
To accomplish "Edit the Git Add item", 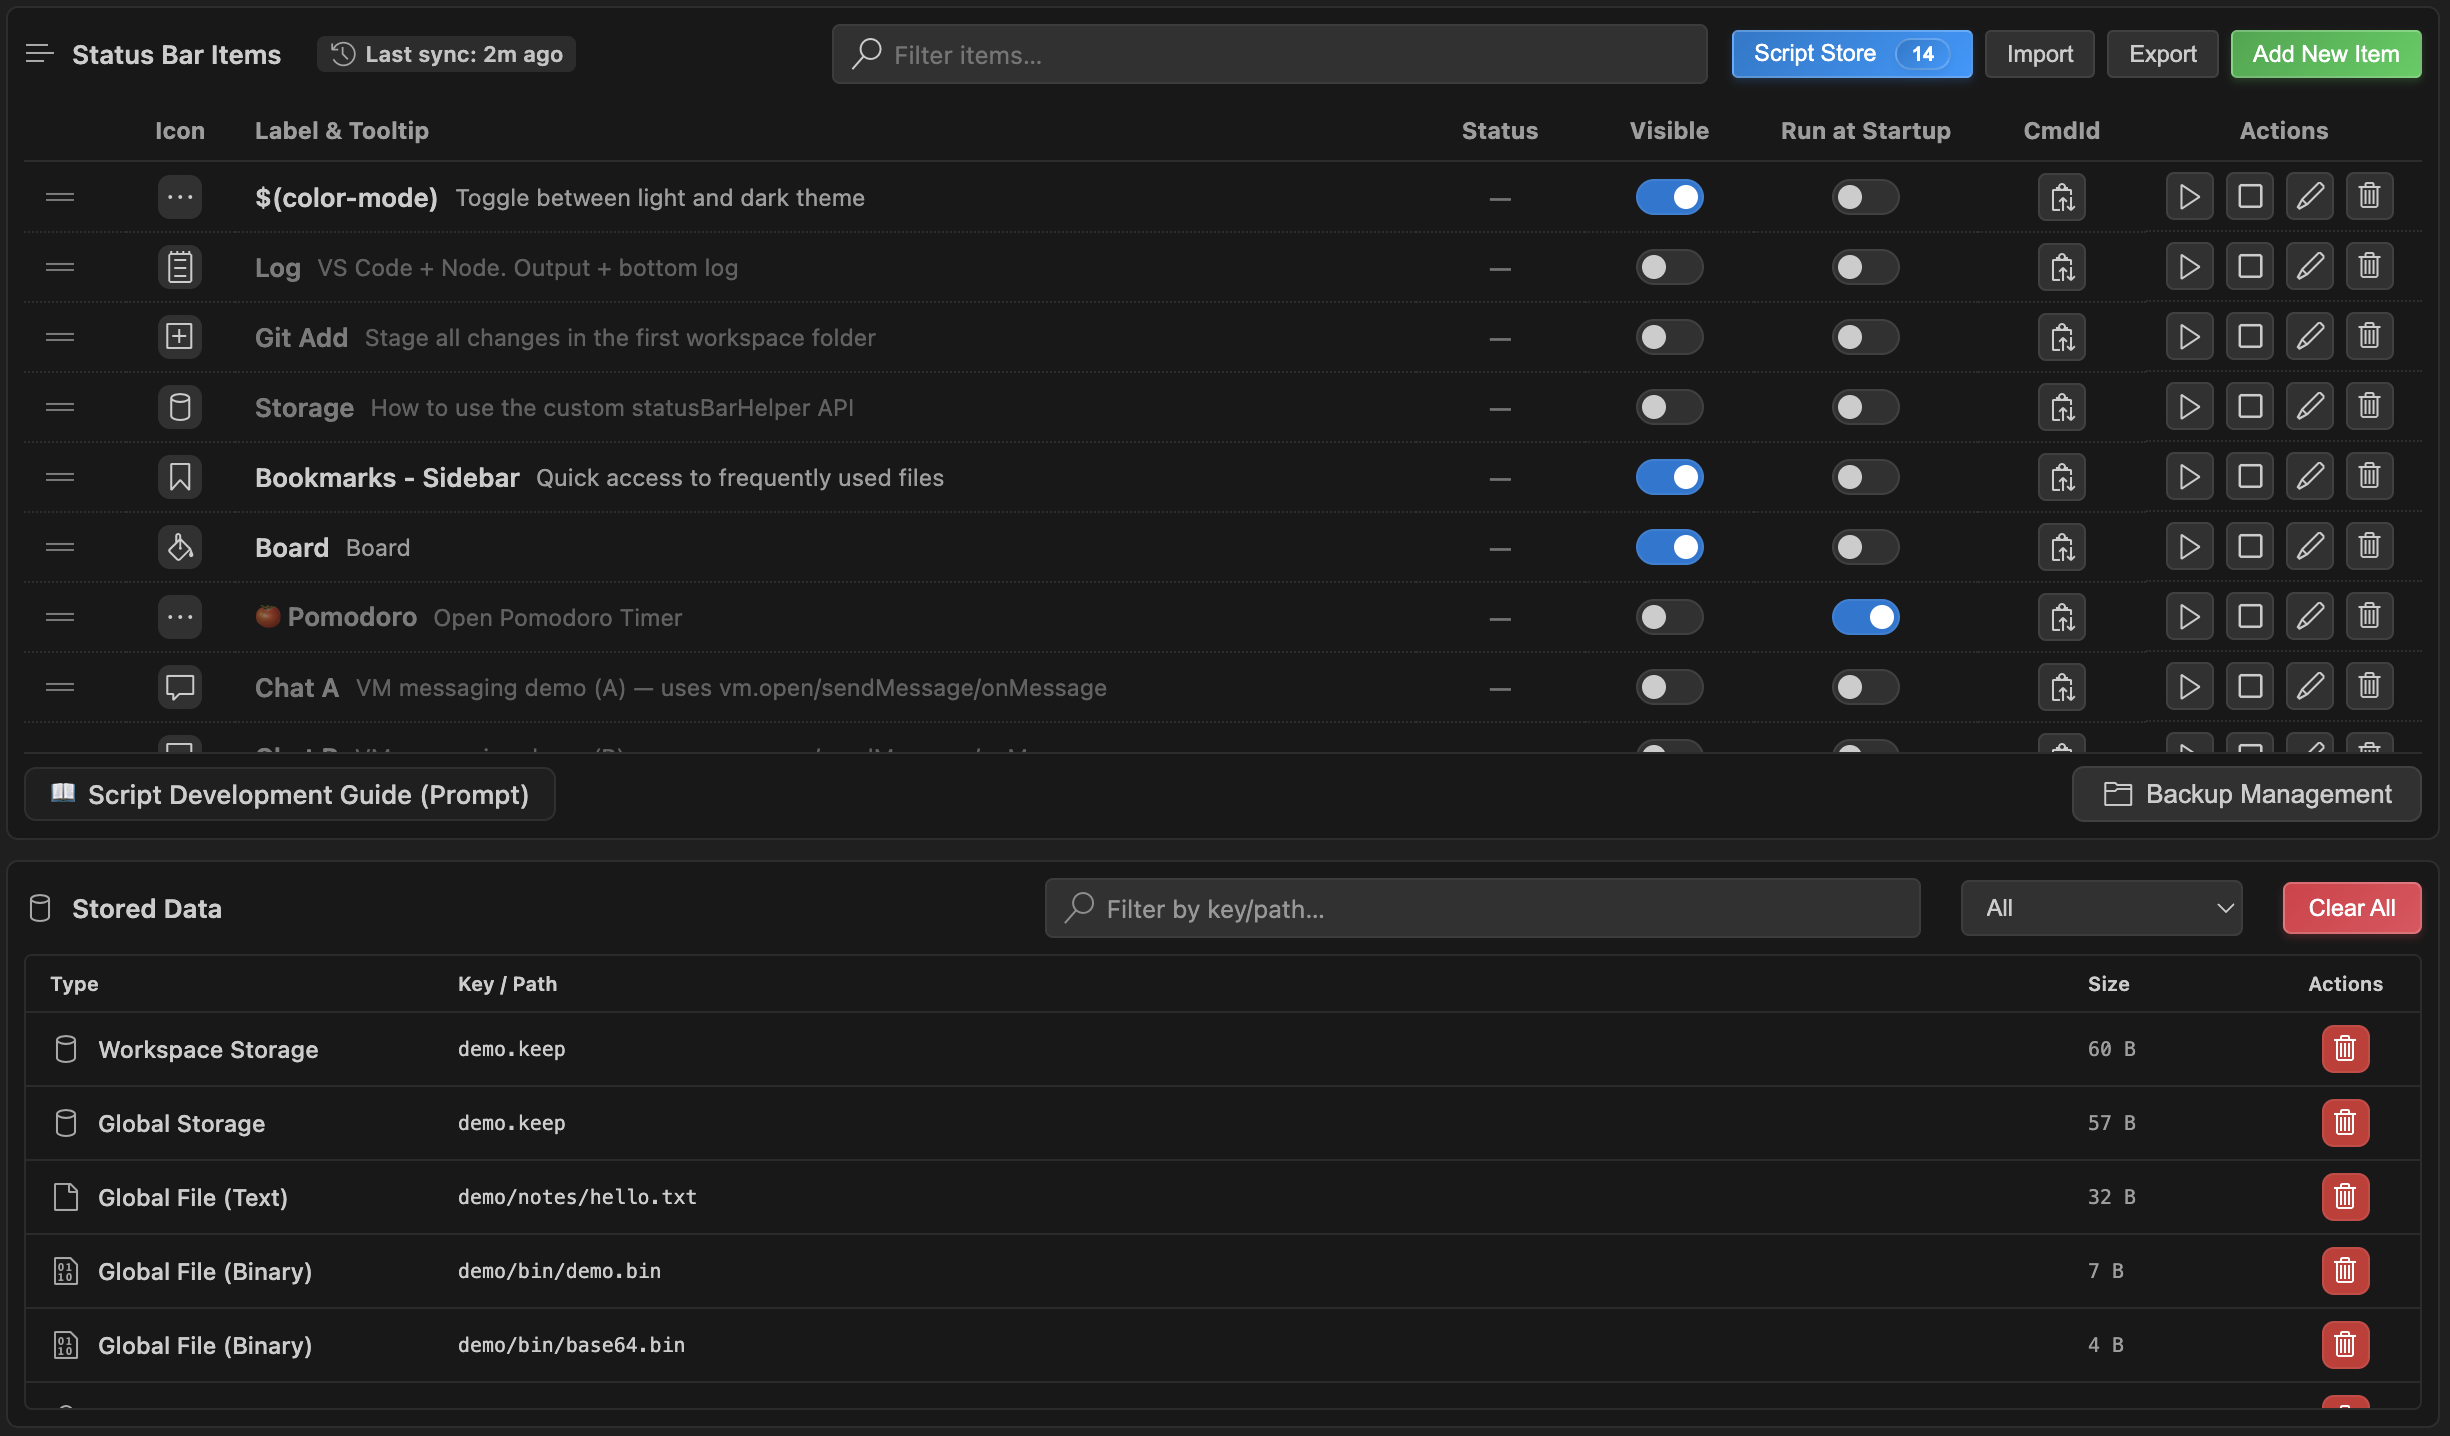I will [x=2309, y=337].
